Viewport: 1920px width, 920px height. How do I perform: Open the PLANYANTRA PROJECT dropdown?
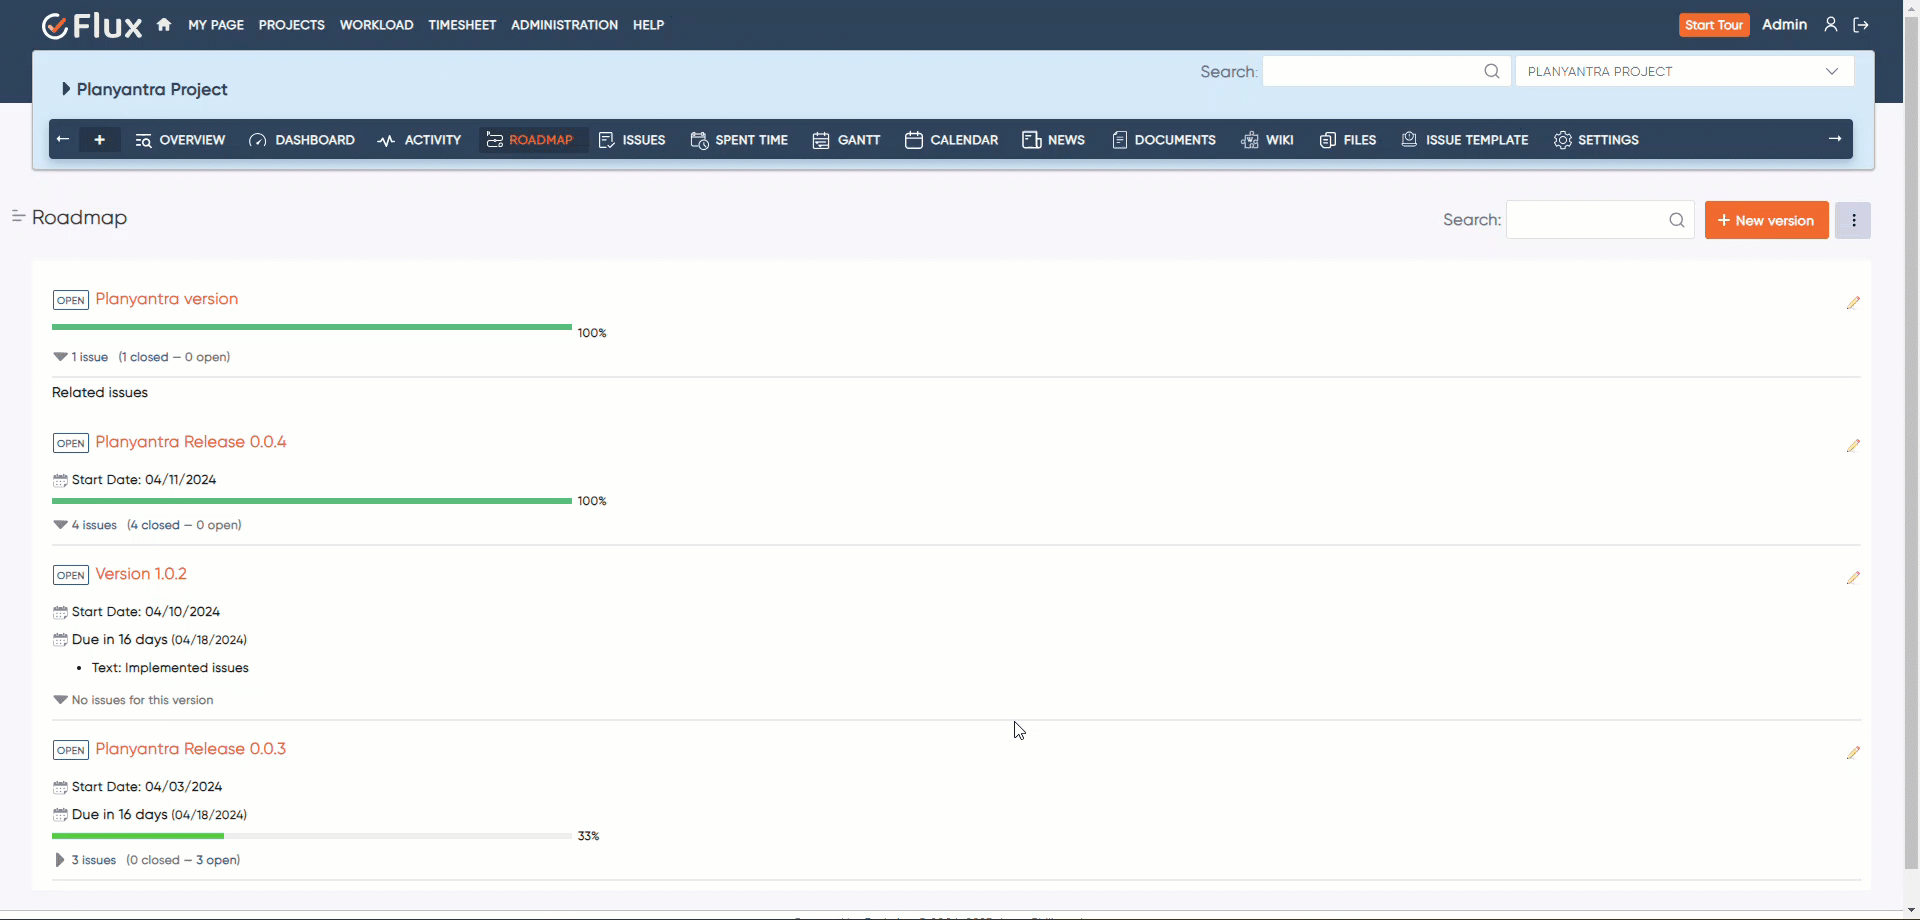1684,71
